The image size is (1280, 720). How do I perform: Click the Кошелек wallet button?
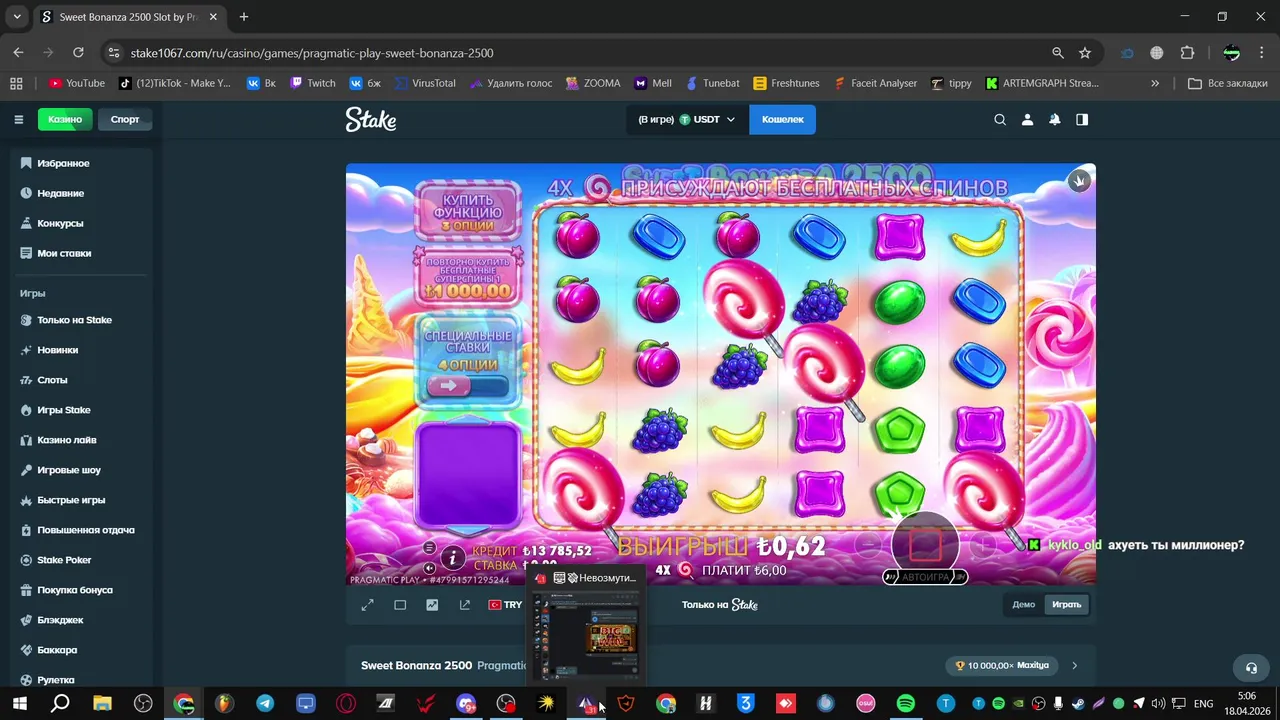[782, 119]
